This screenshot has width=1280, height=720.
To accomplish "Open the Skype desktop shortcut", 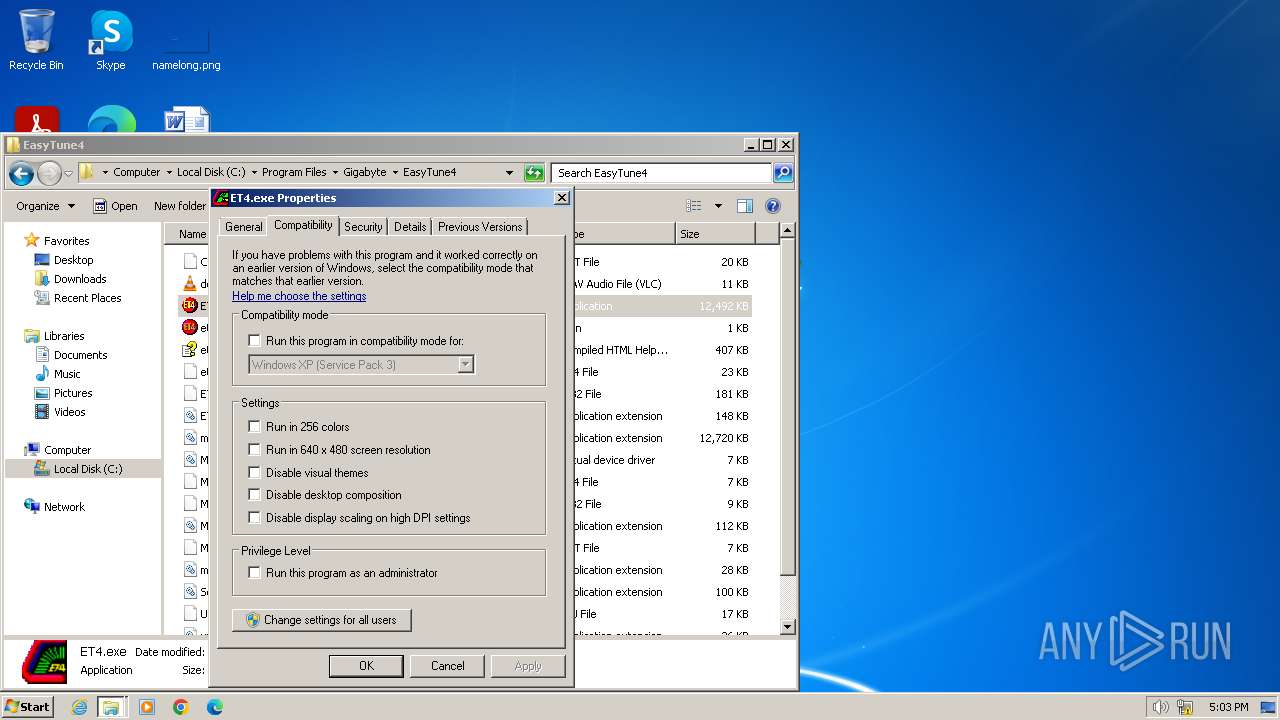I will point(110,40).
